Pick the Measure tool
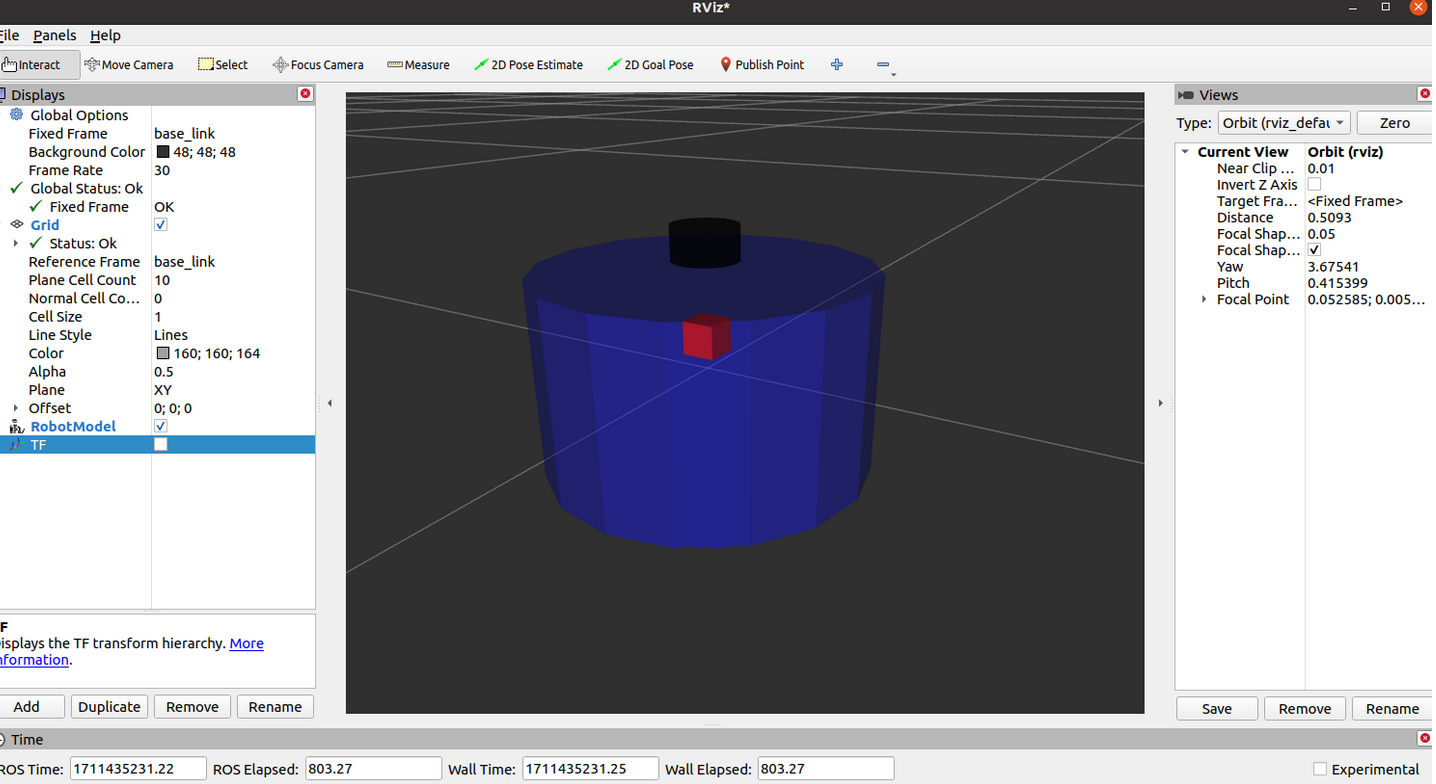1436x784 pixels. 419,65
